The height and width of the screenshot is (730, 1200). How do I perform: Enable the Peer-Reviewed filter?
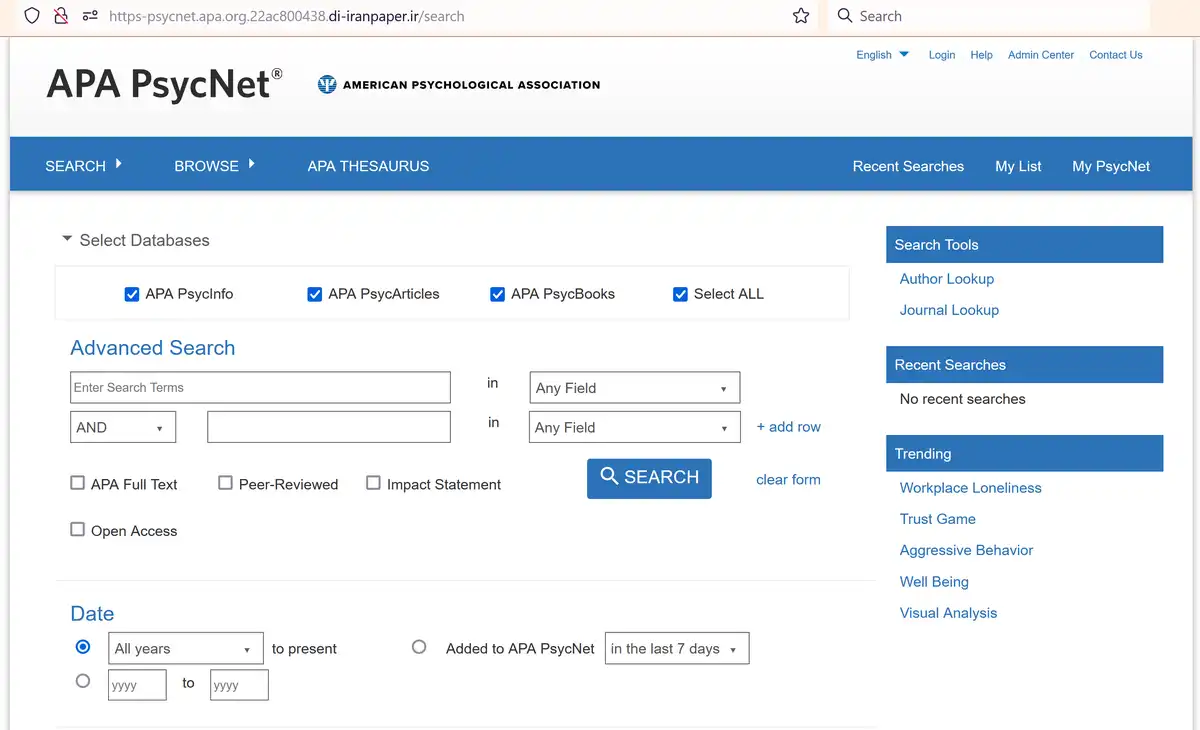(x=225, y=483)
